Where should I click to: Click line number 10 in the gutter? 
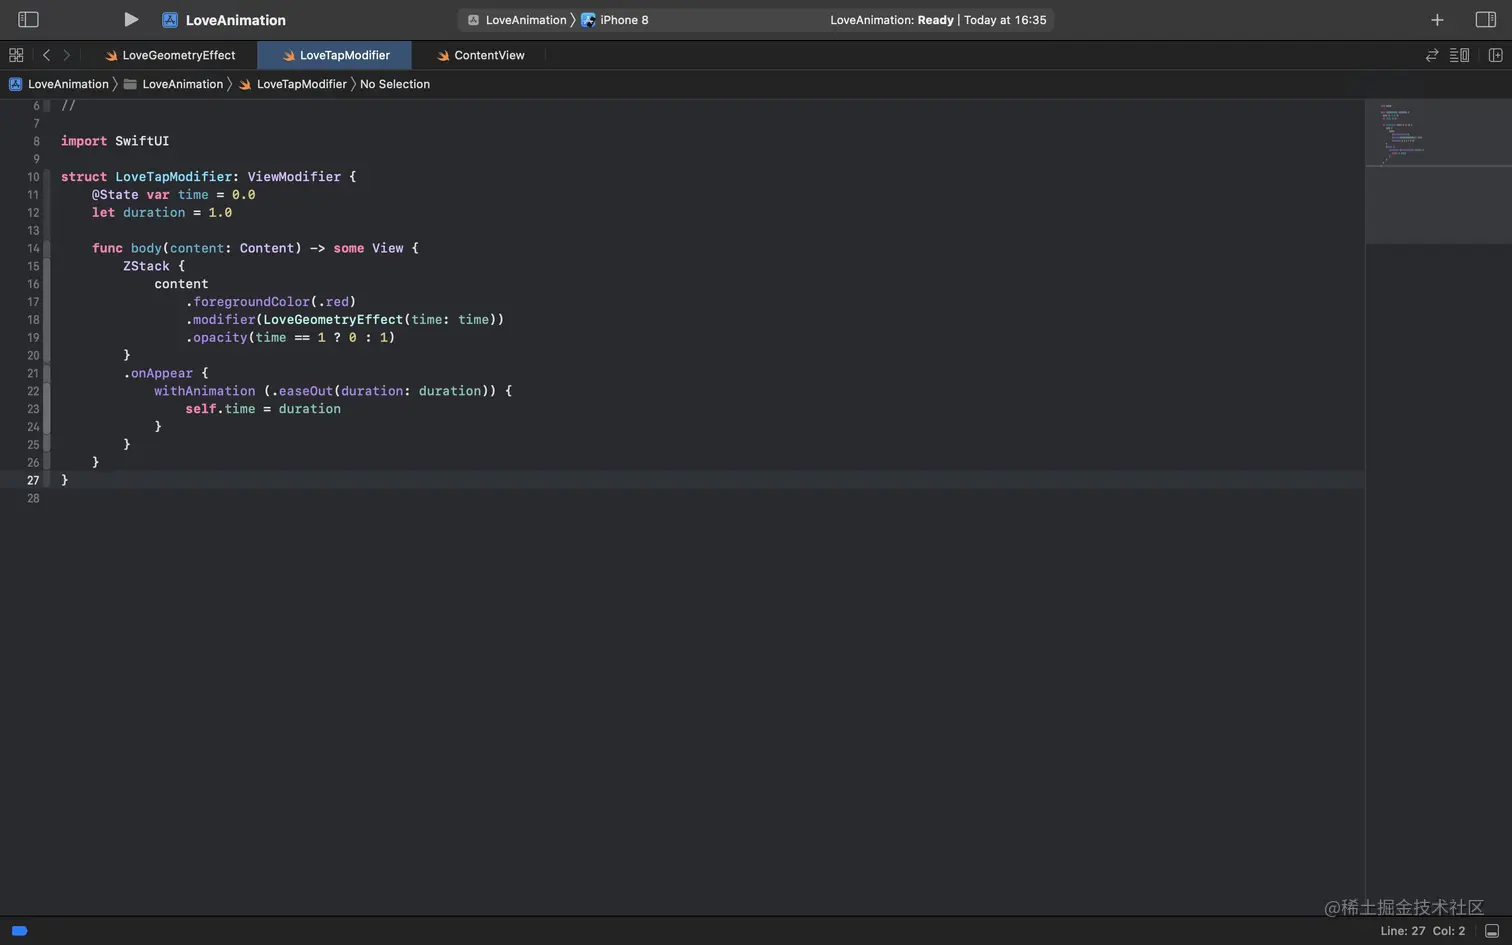tap(33, 177)
